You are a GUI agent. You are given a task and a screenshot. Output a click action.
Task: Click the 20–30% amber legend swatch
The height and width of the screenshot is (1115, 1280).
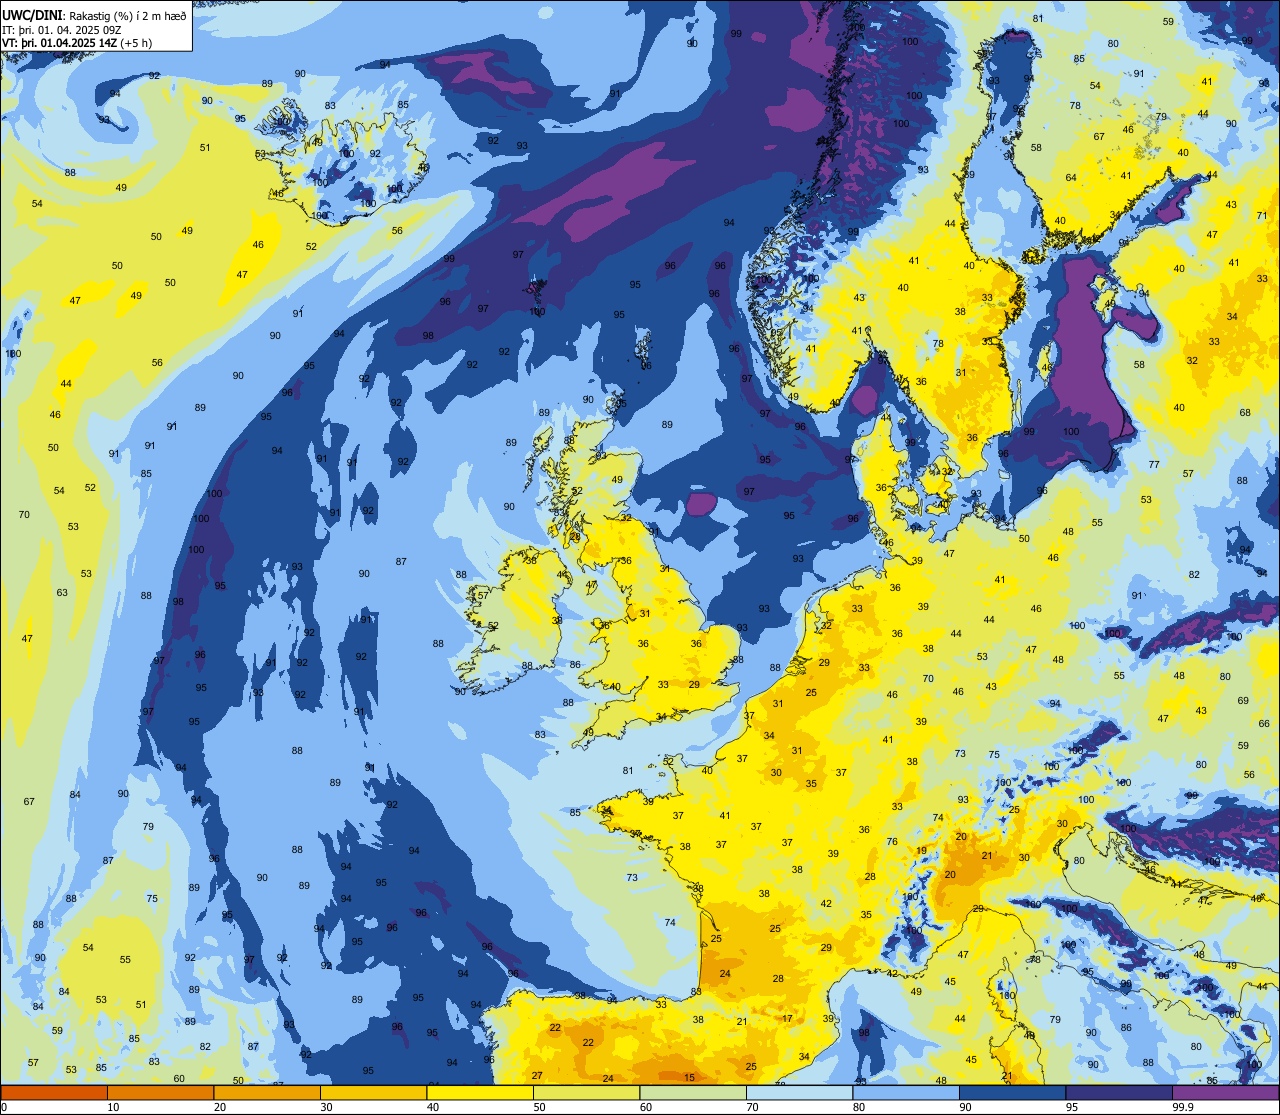(x=267, y=1092)
